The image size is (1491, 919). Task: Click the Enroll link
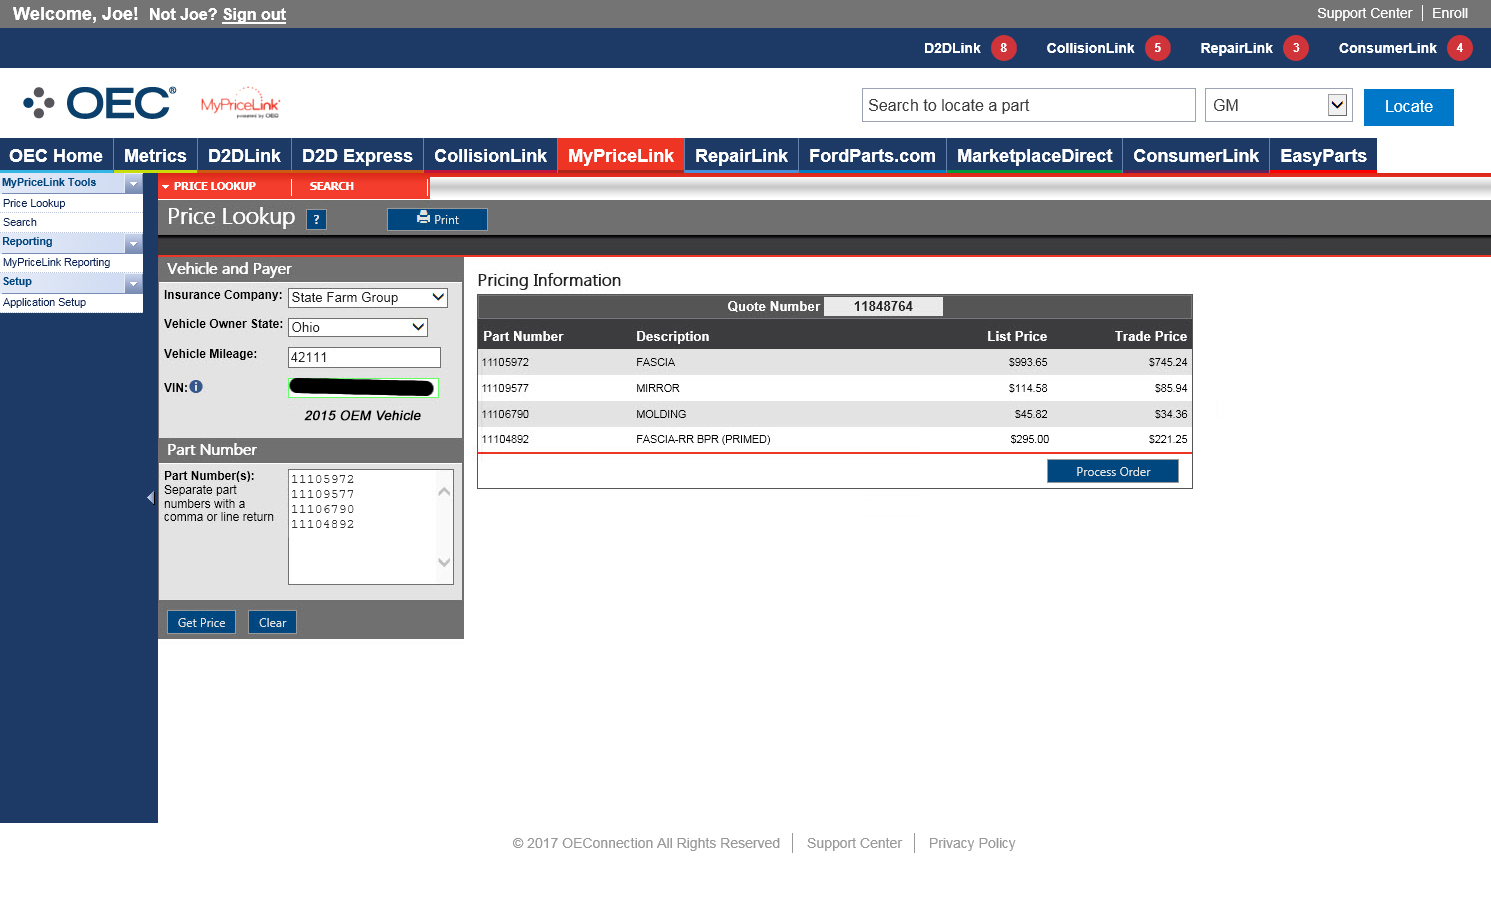point(1450,13)
